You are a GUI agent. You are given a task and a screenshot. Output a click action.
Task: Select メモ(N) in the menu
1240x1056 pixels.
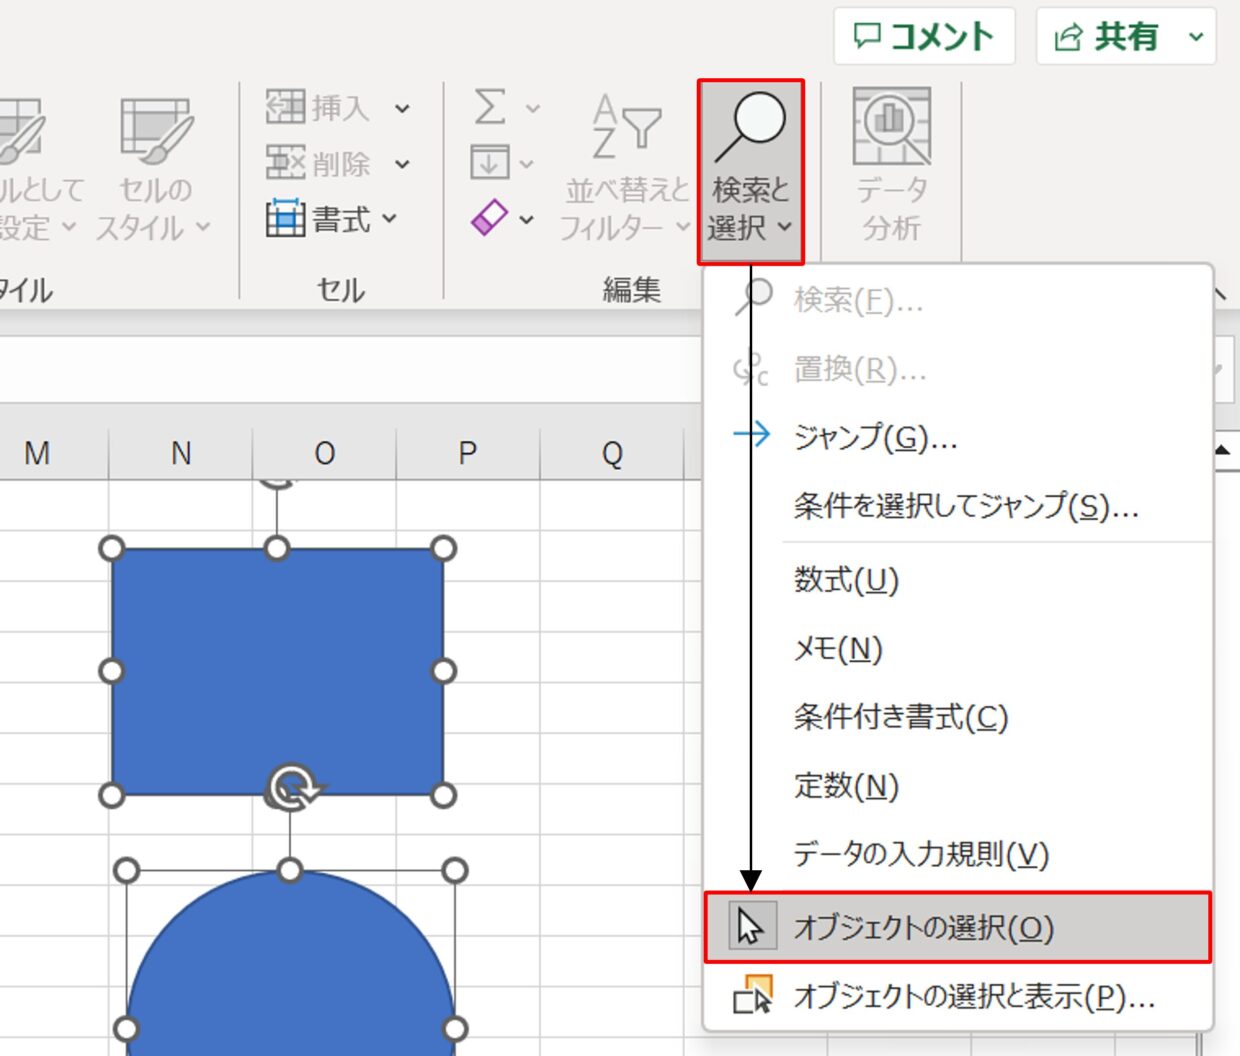pyautogui.click(x=958, y=649)
